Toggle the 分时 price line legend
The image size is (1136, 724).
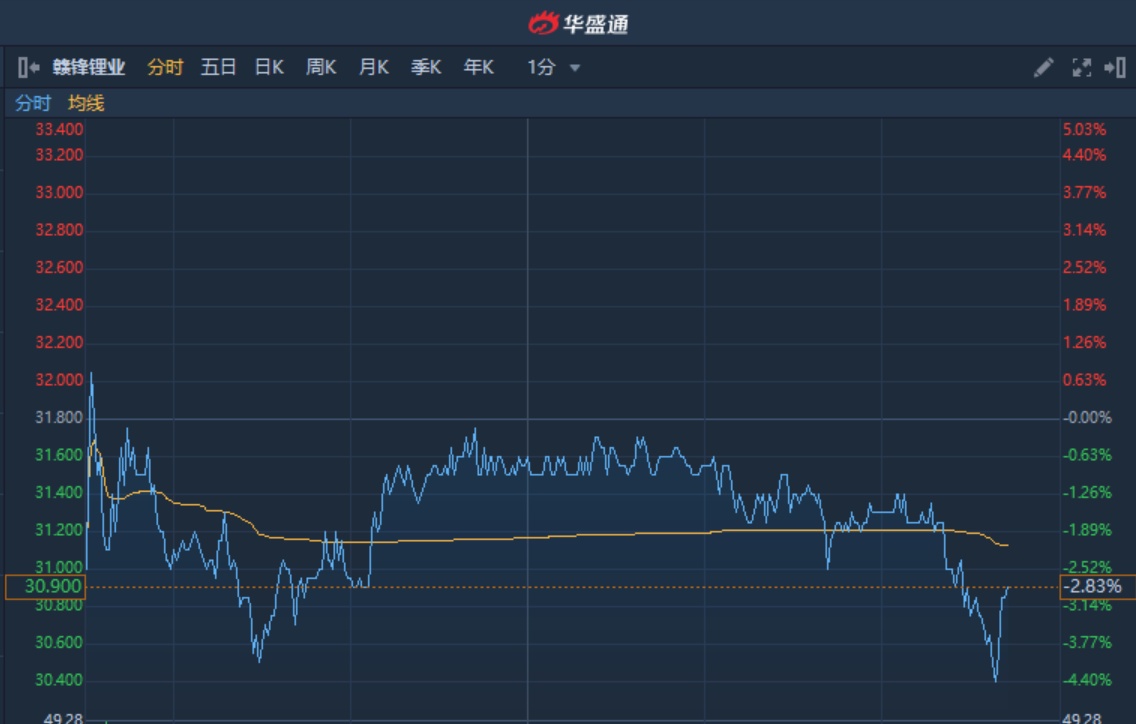(x=33, y=103)
